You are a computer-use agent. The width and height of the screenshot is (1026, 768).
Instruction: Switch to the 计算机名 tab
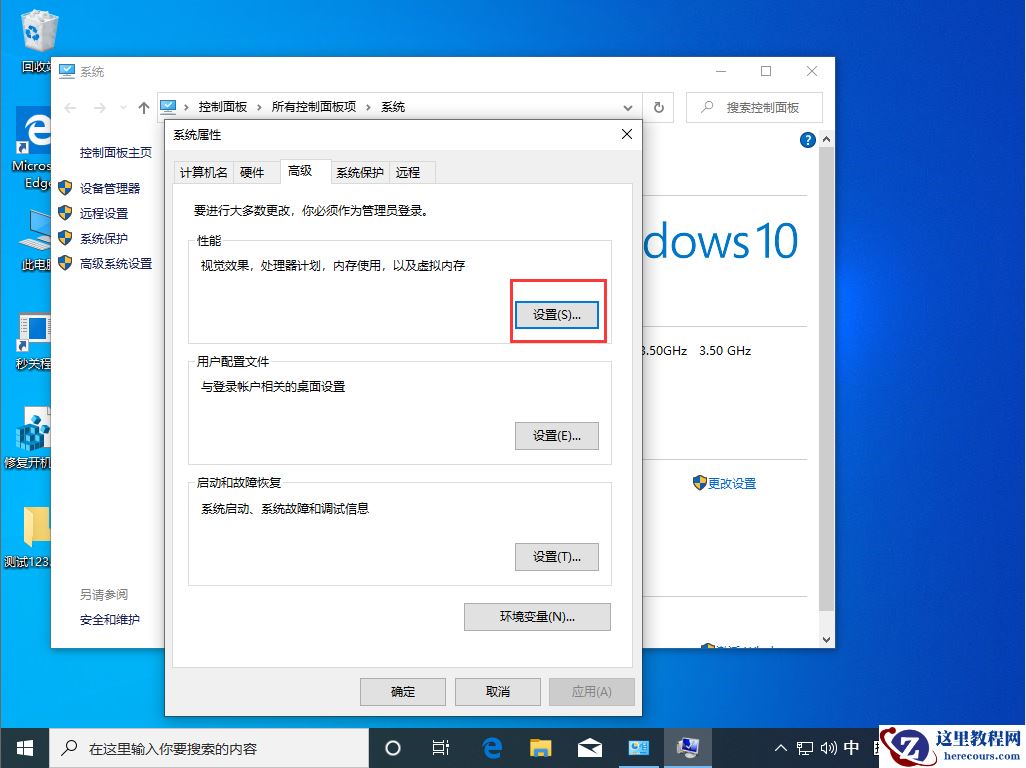pos(203,172)
